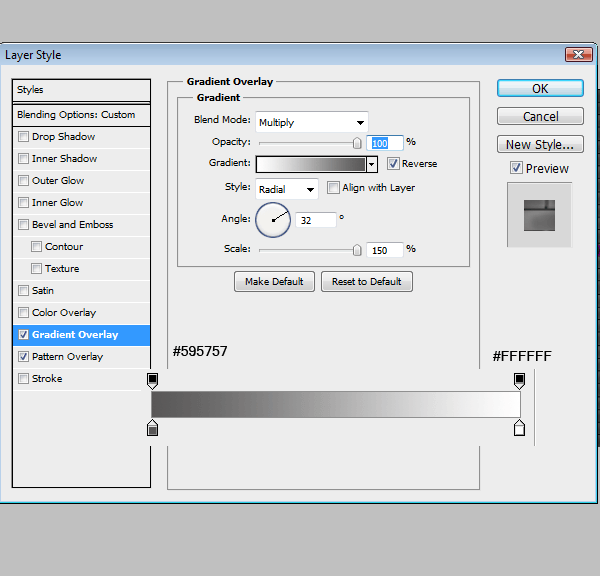Image resolution: width=600 pixels, height=576 pixels.
Task: Tick the Outer Glow checkbox
Action: (23, 181)
